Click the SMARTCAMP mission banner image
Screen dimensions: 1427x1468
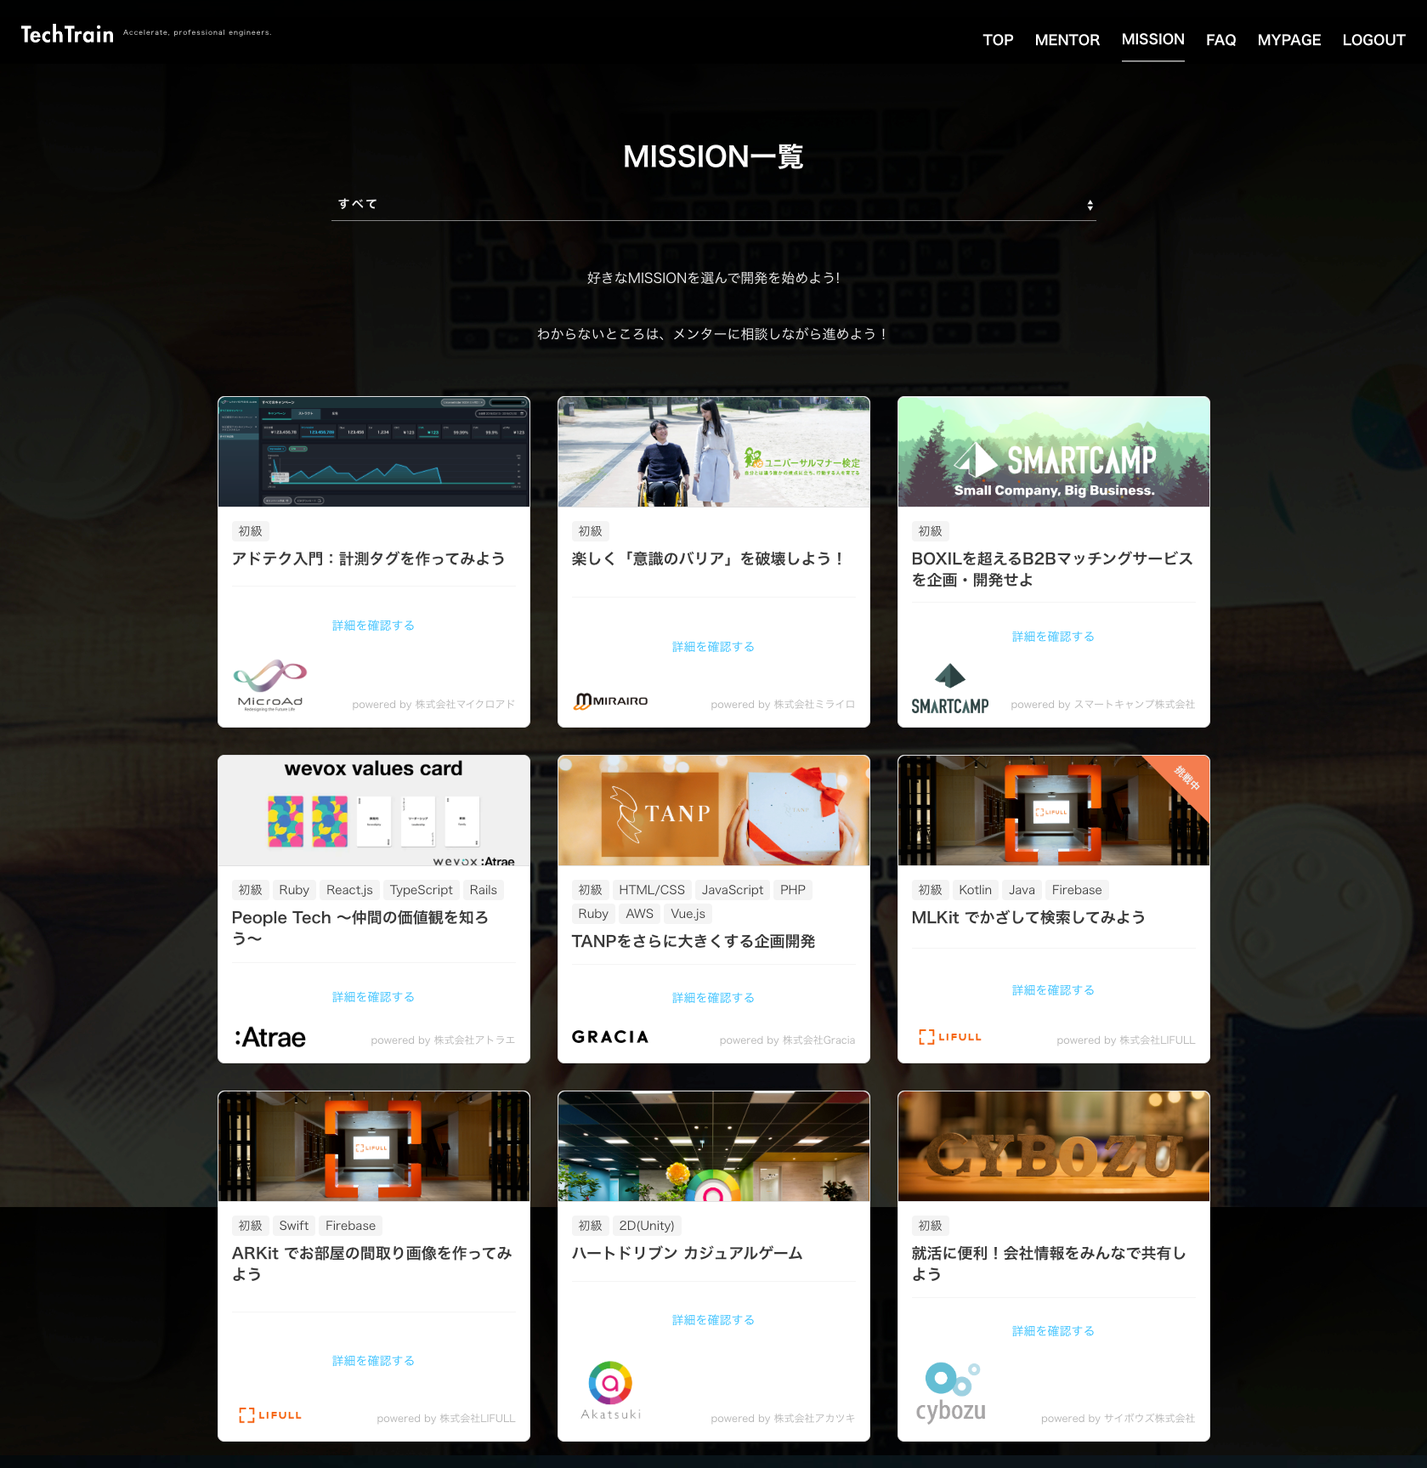1053,451
